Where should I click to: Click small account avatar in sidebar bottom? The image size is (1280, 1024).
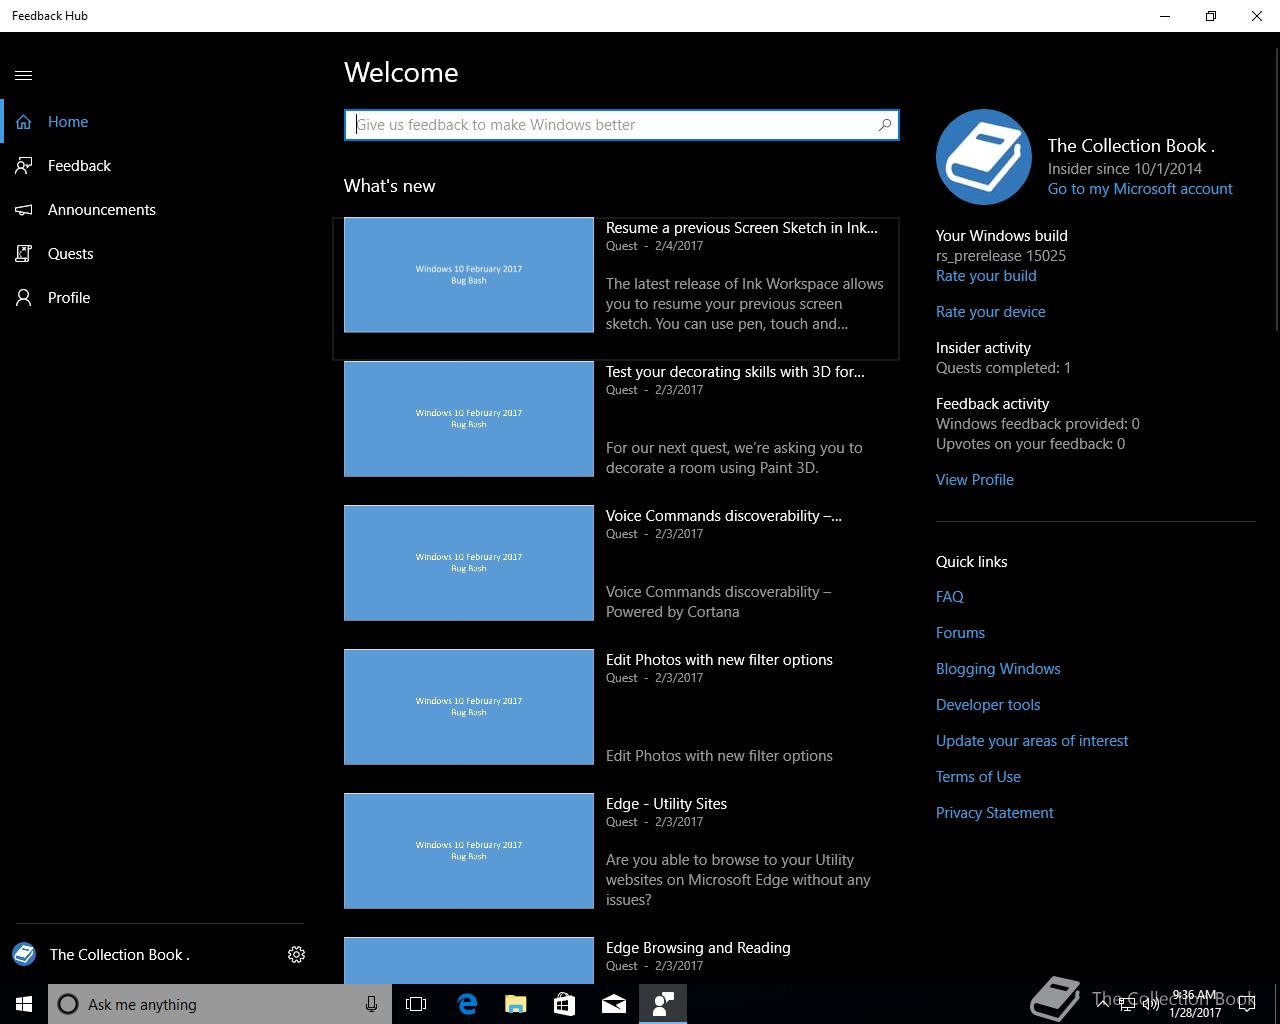point(24,955)
